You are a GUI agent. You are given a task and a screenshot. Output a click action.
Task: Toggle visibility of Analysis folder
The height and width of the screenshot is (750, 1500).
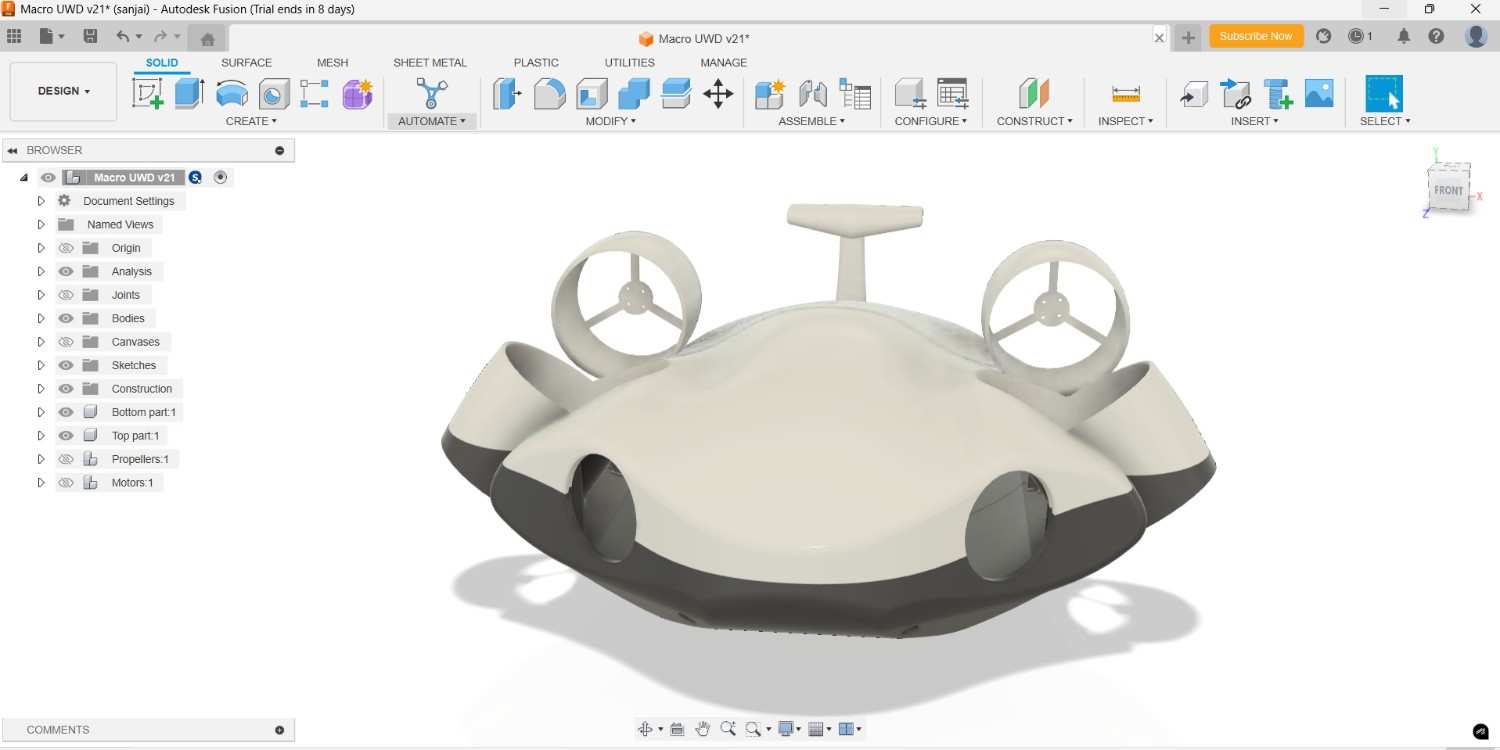(x=66, y=271)
